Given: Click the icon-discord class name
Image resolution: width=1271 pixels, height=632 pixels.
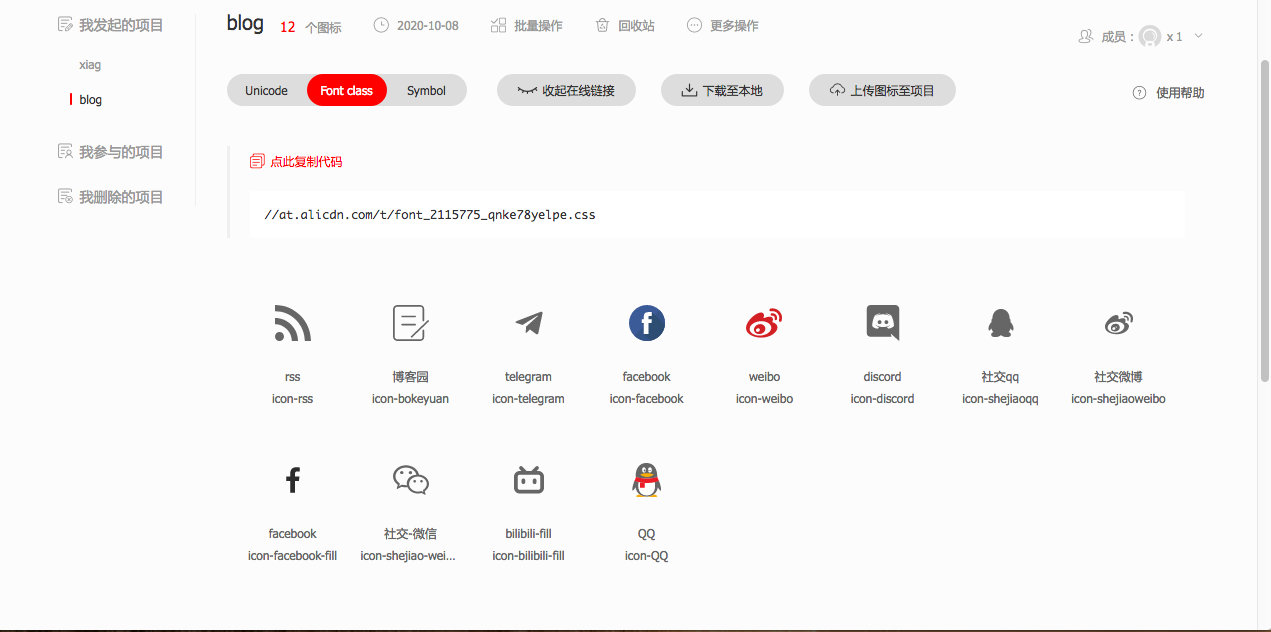Looking at the screenshot, I should 882,399.
